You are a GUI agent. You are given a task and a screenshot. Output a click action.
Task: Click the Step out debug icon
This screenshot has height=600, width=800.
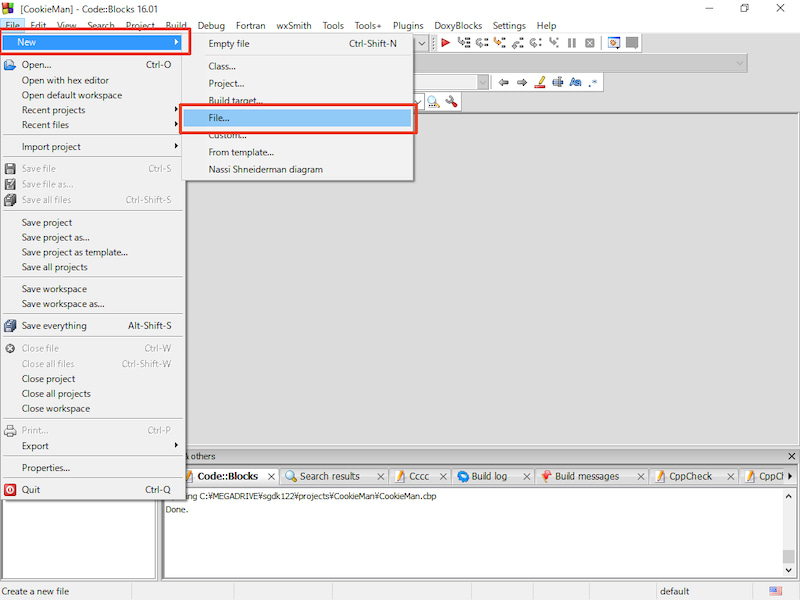click(x=518, y=43)
